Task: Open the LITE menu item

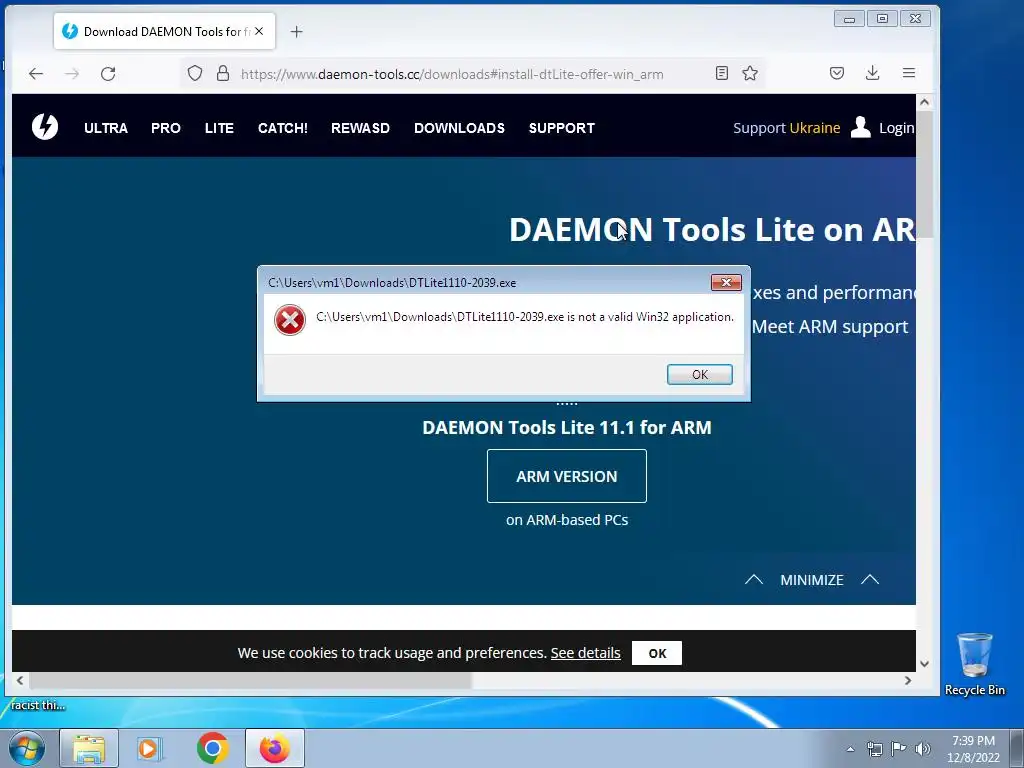Action: pyautogui.click(x=219, y=128)
